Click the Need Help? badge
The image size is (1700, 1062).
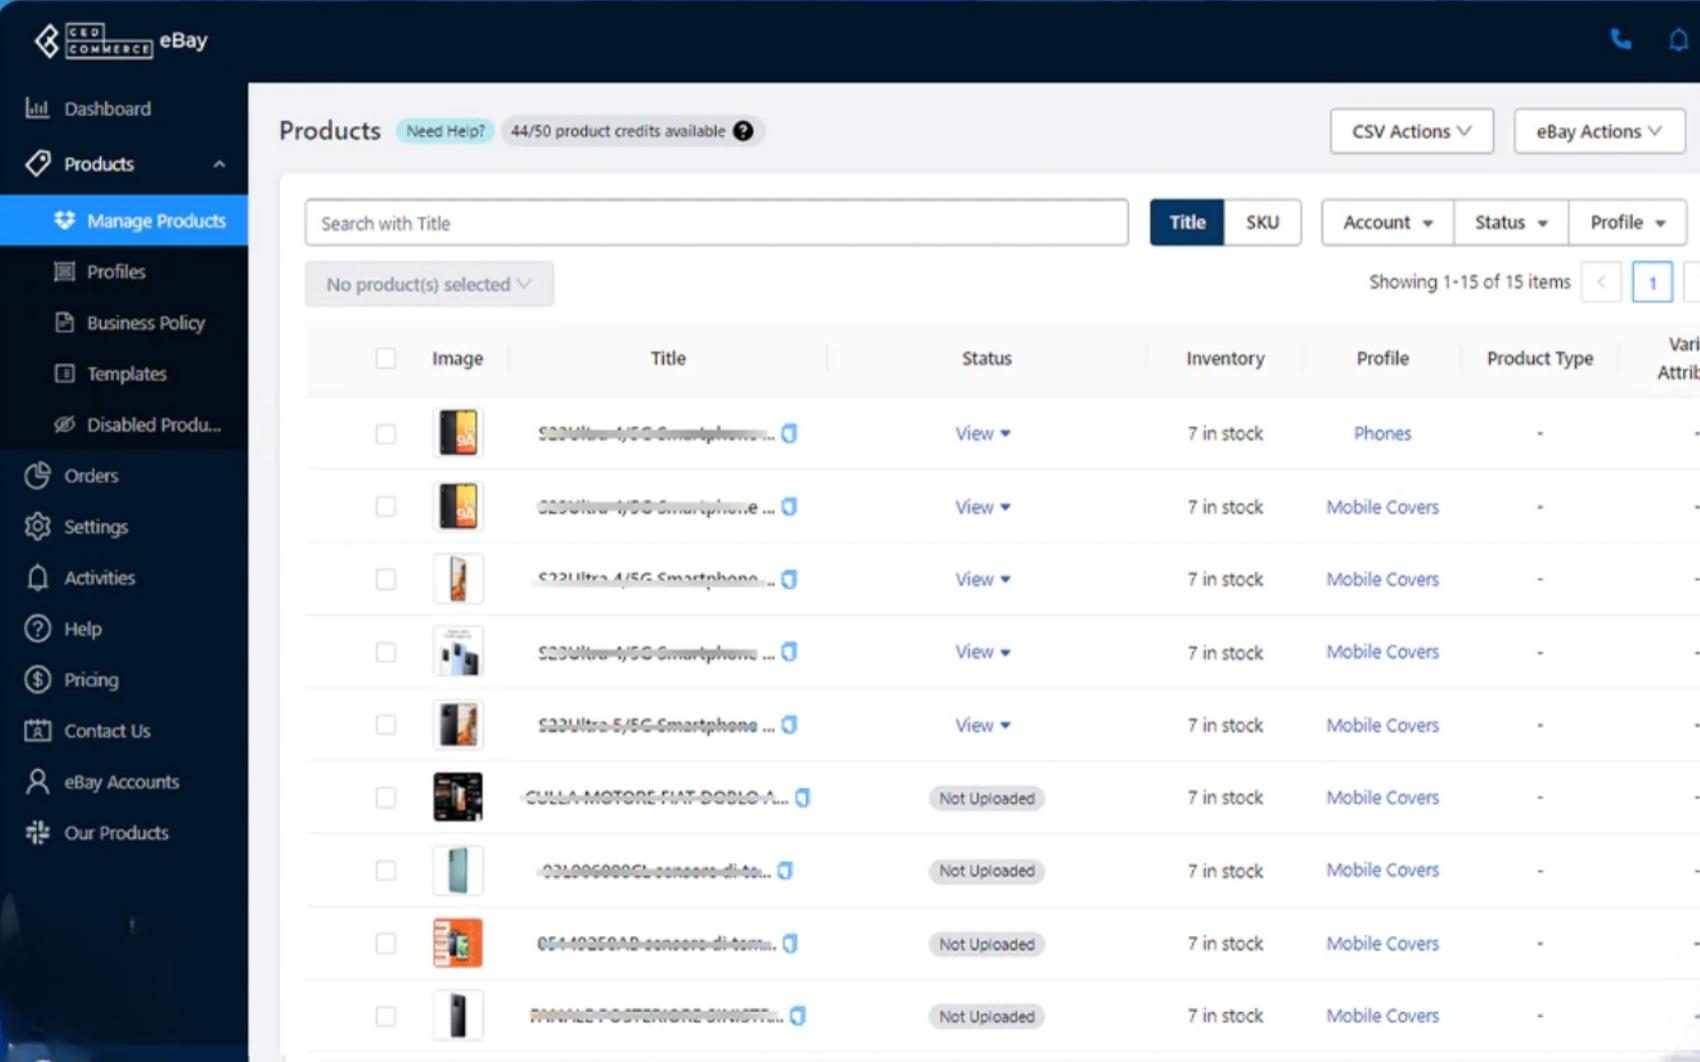[445, 131]
